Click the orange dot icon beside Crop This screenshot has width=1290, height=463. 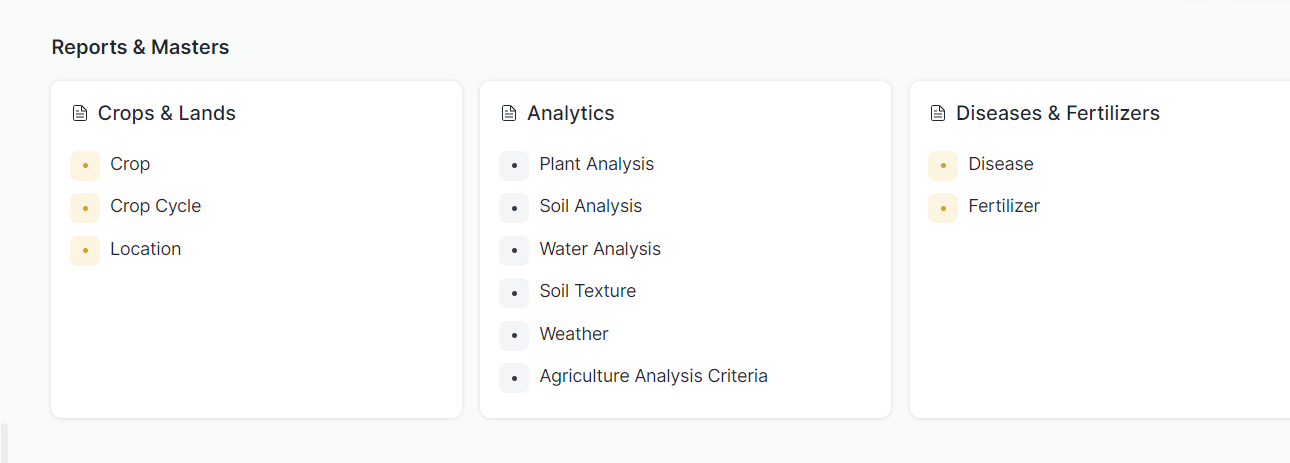coord(85,165)
